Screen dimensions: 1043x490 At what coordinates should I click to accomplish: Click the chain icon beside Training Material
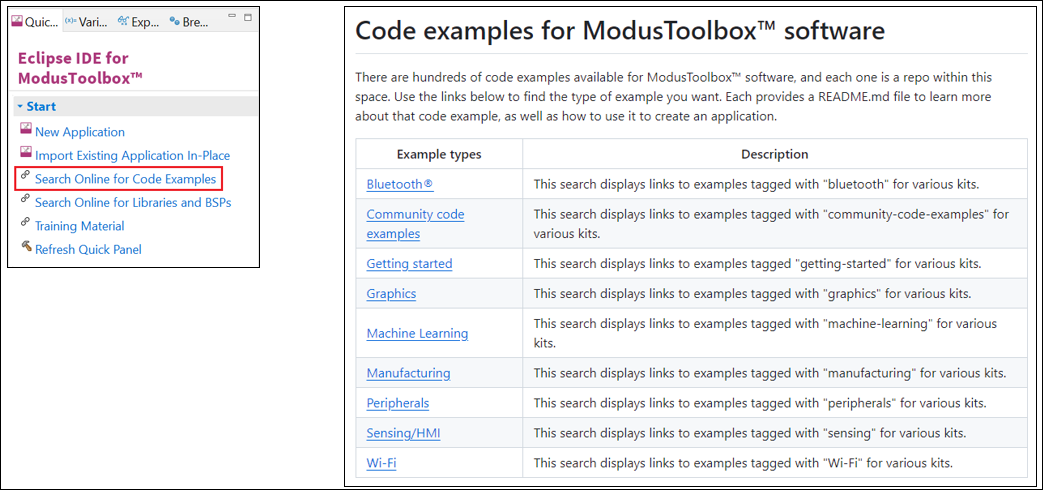26,222
